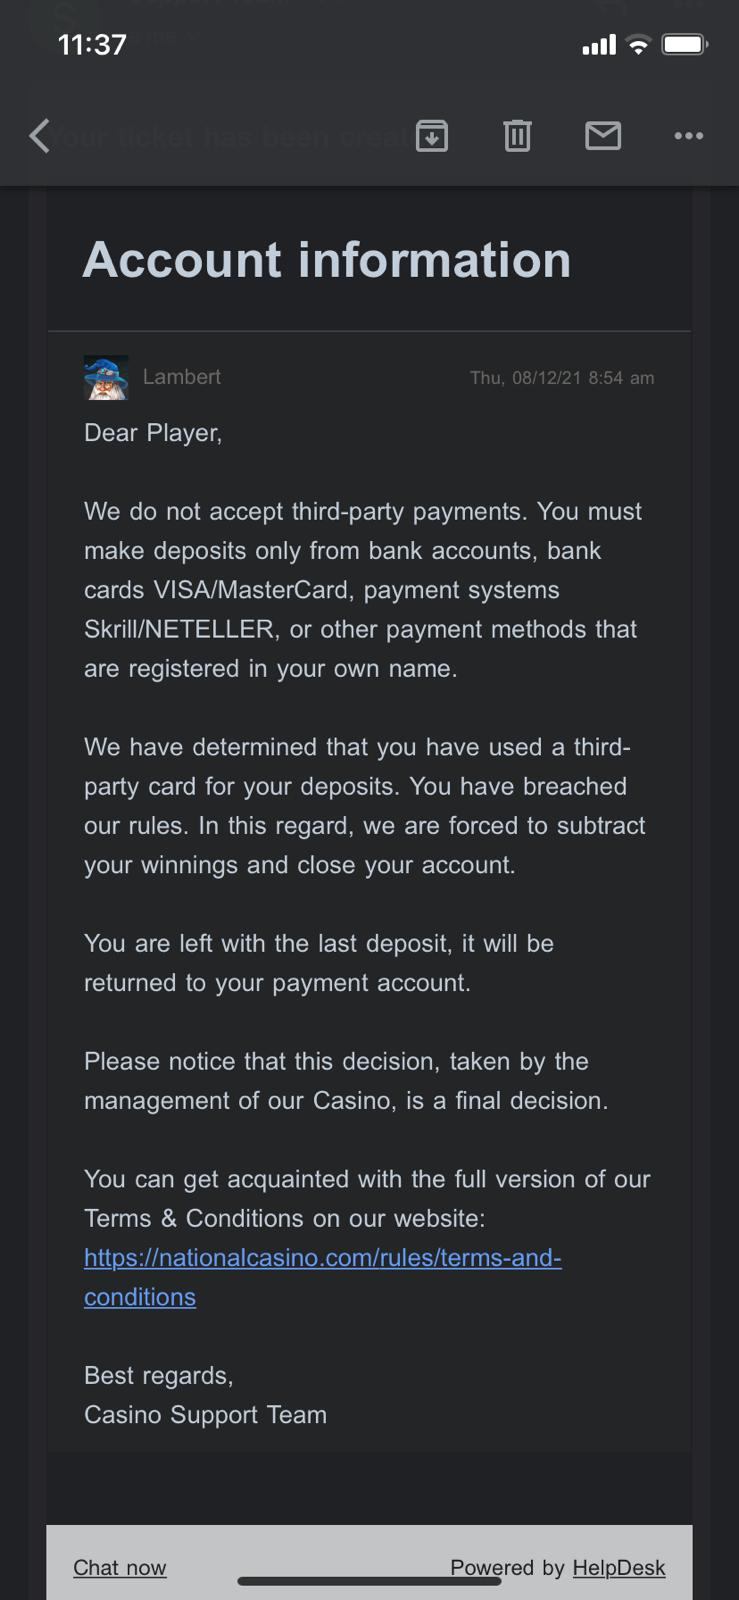Tap the back chevron arrow
This screenshot has width=739, height=1600.
(x=40, y=136)
